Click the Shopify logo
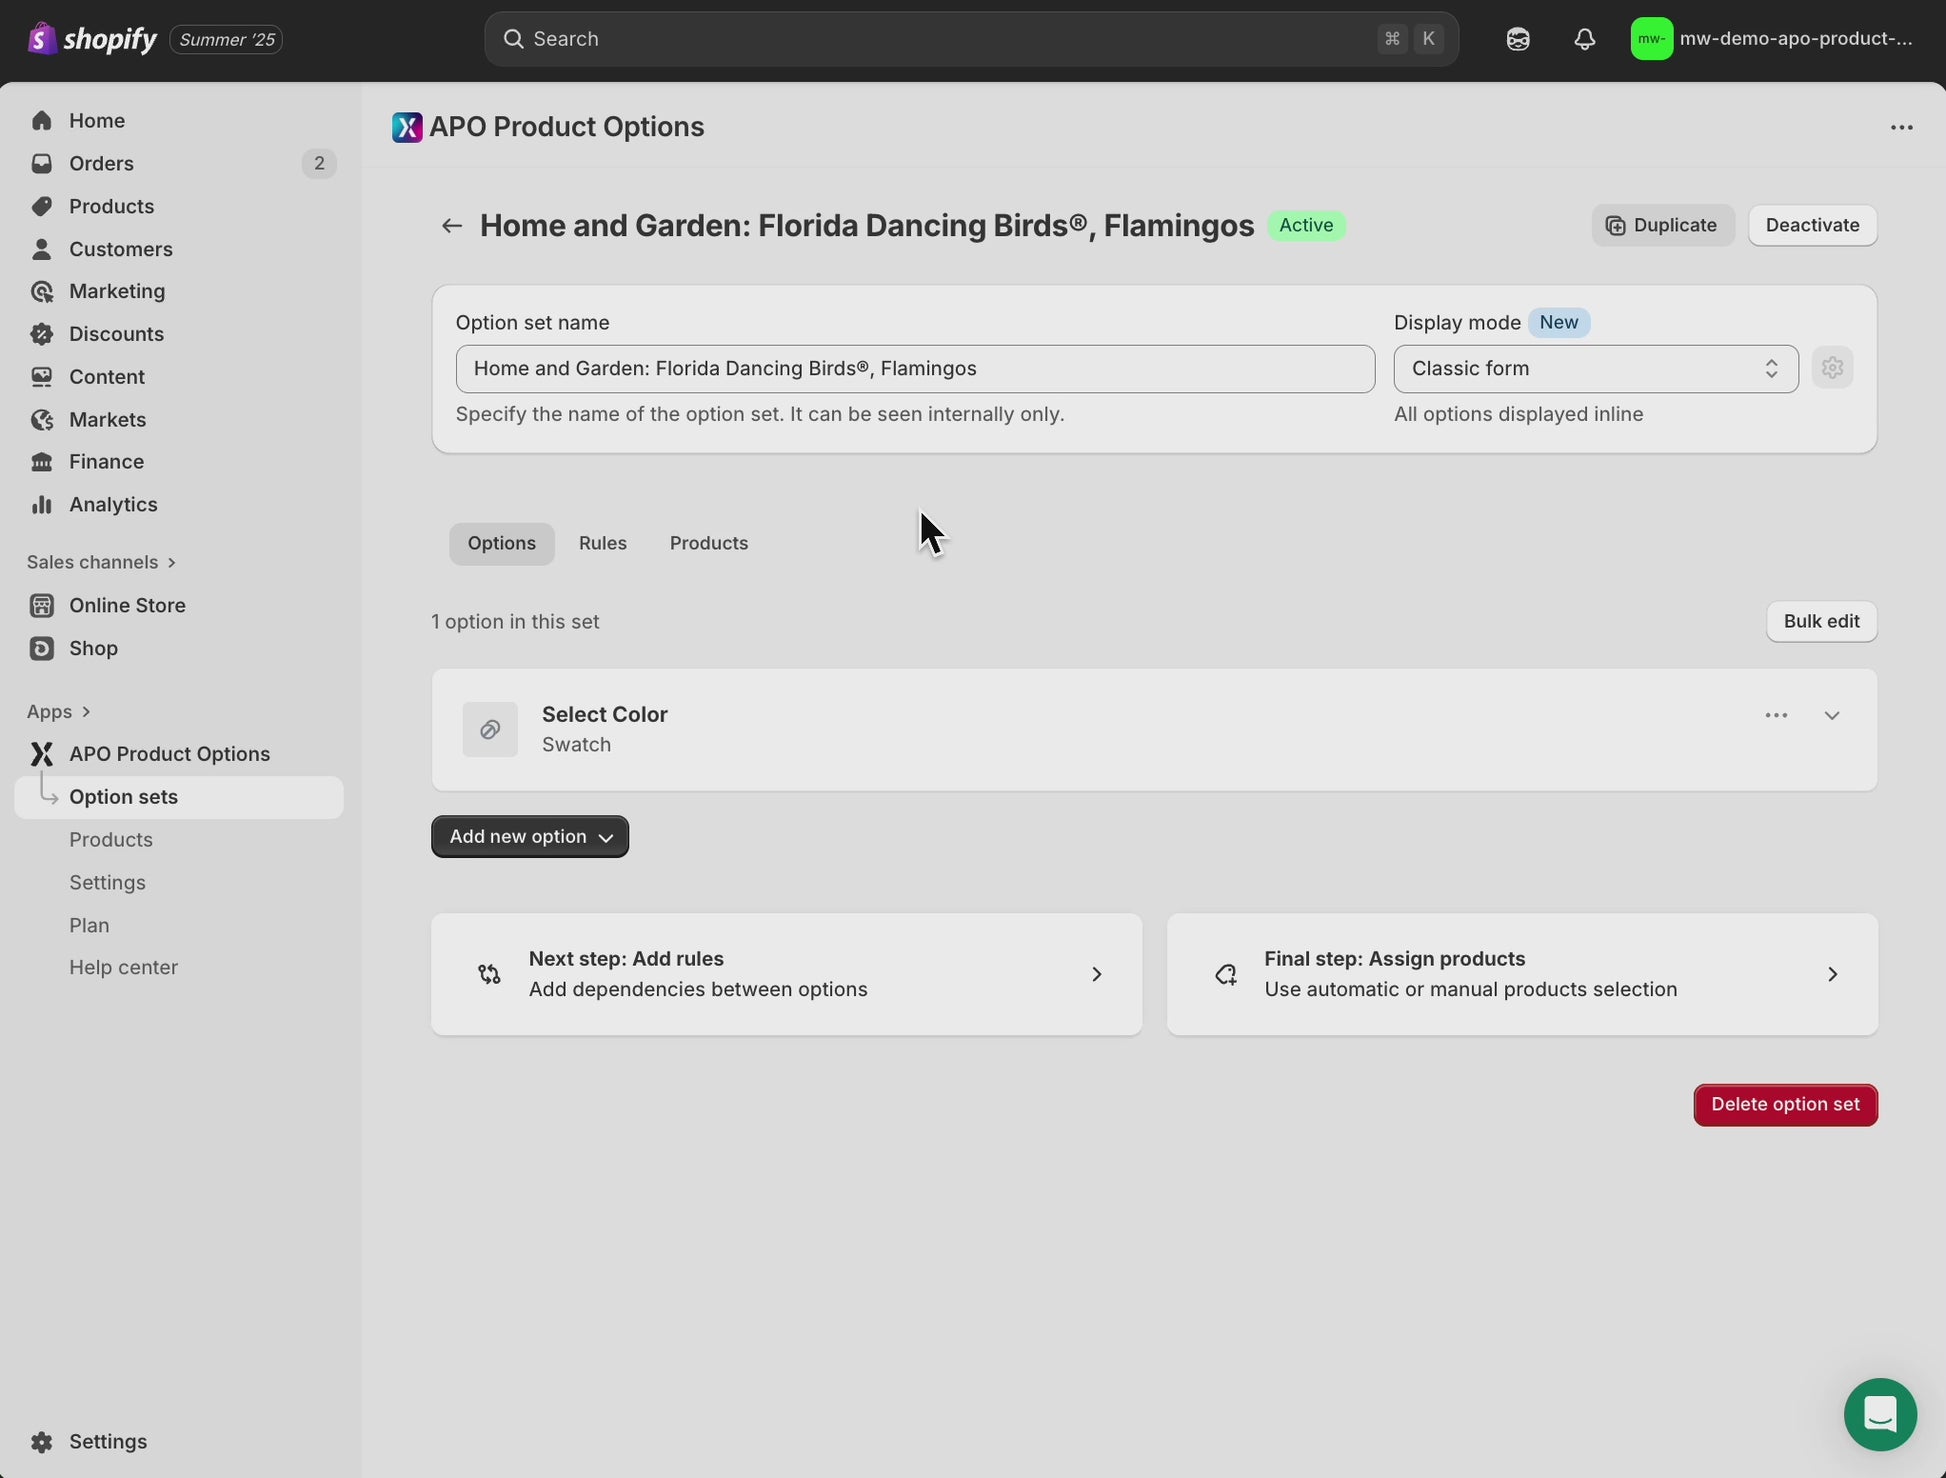The width and height of the screenshot is (1946, 1478). [x=92, y=39]
